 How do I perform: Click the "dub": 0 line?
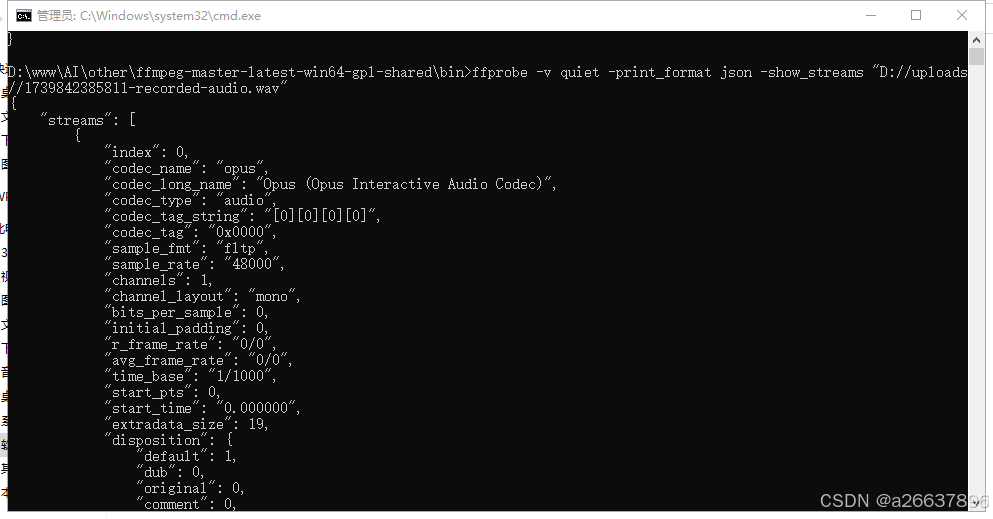point(170,472)
